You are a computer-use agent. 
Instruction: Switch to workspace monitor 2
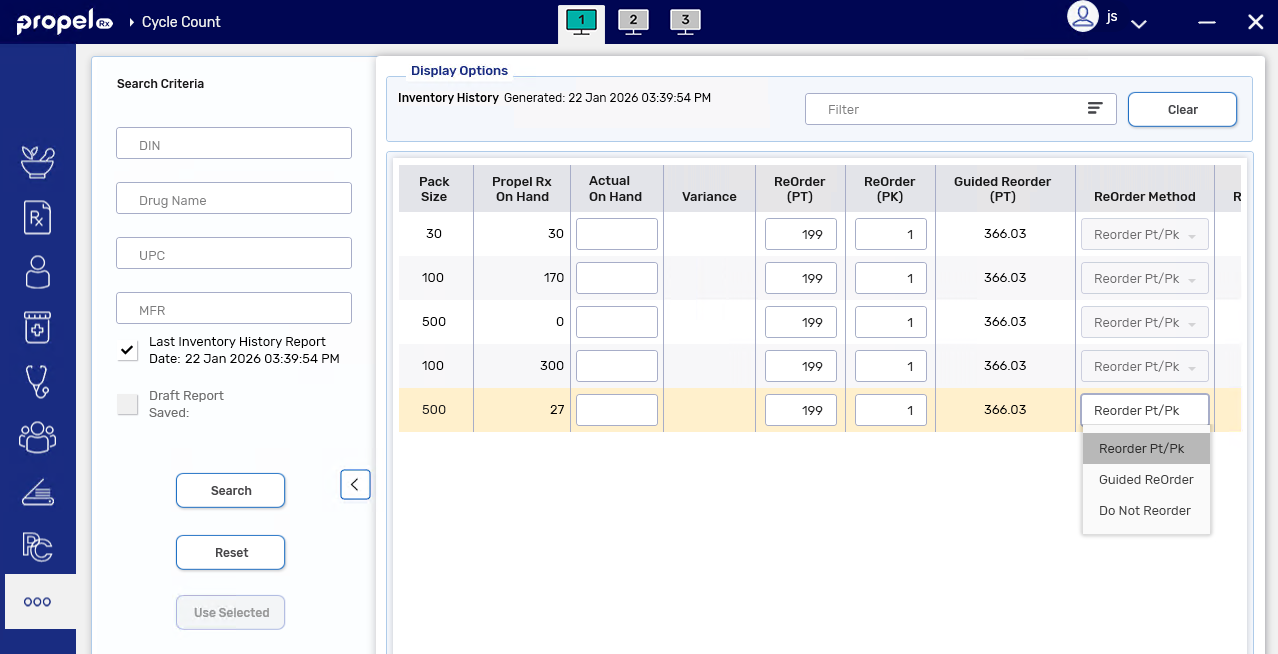632,21
